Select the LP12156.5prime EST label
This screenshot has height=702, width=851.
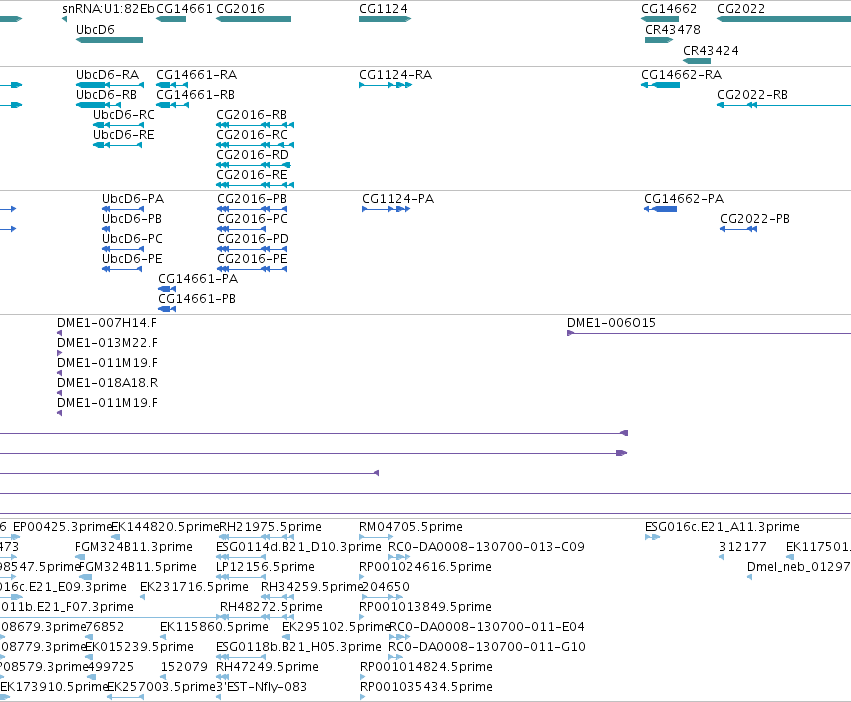point(265,567)
